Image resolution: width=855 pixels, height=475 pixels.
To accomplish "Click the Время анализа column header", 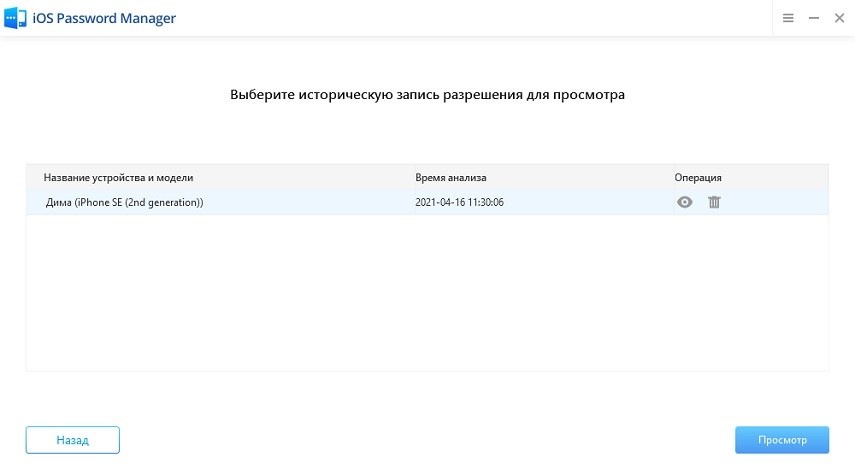I will click(x=450, y=177).
